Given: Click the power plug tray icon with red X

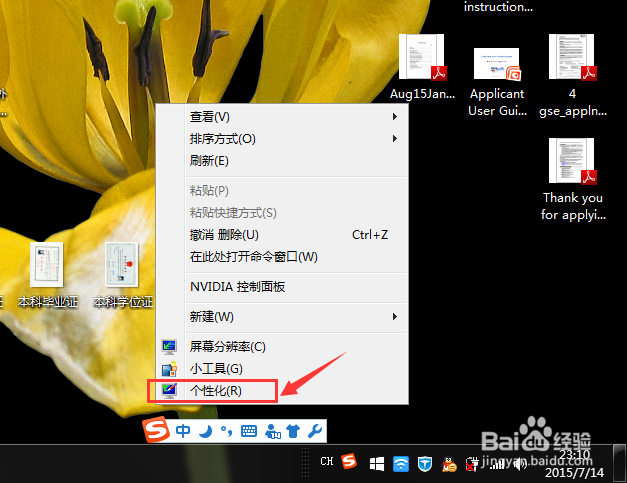Looking at the screenshot, I should 472,464.
